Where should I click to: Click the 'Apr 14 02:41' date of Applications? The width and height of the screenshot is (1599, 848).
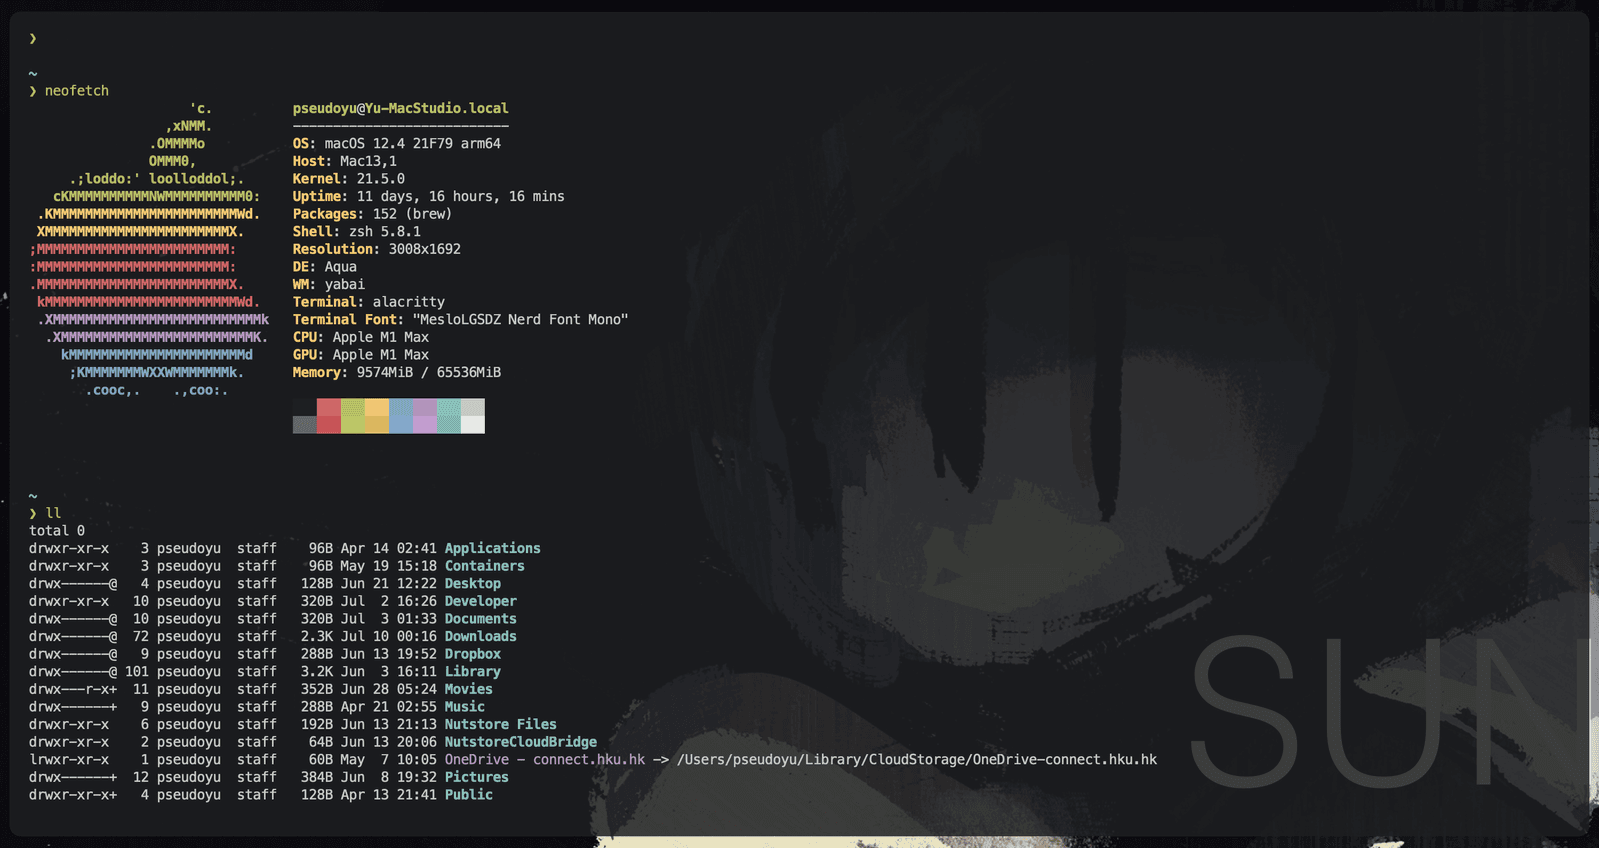pyautogui.click(x=388, y=548)
